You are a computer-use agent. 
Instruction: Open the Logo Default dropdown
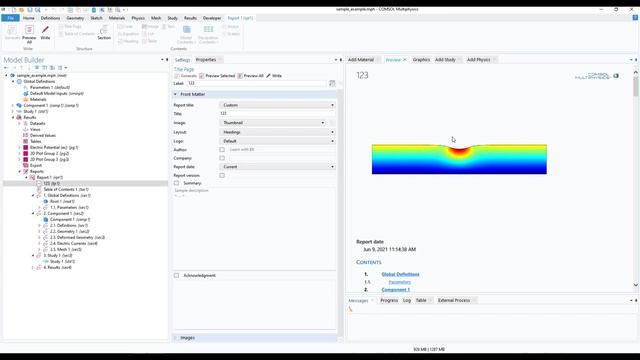(278, 141)
